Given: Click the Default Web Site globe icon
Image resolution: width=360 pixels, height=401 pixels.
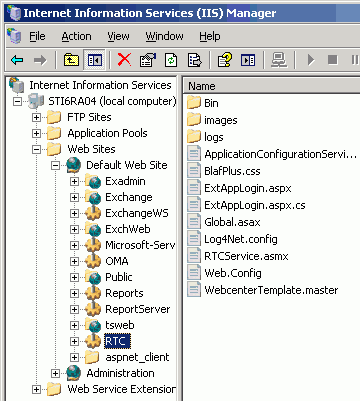Looking at the screenshot, I should [74, 165].
